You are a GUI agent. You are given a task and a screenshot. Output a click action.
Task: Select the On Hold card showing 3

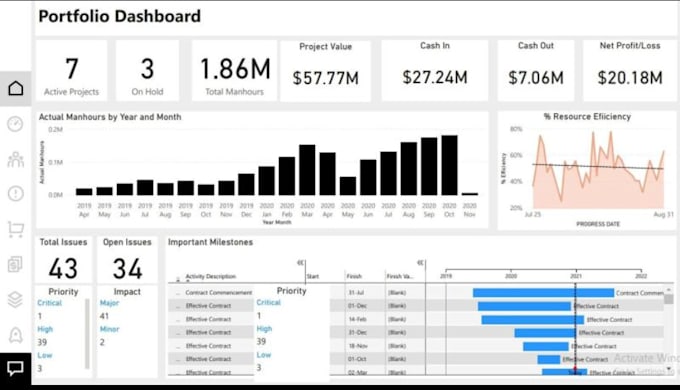(147, 71)
